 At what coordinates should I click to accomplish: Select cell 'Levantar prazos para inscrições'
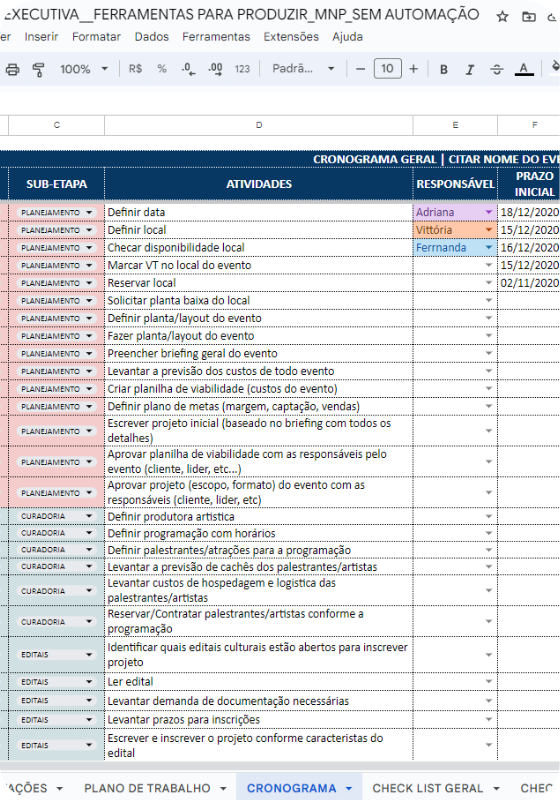(x=259, y=719)
